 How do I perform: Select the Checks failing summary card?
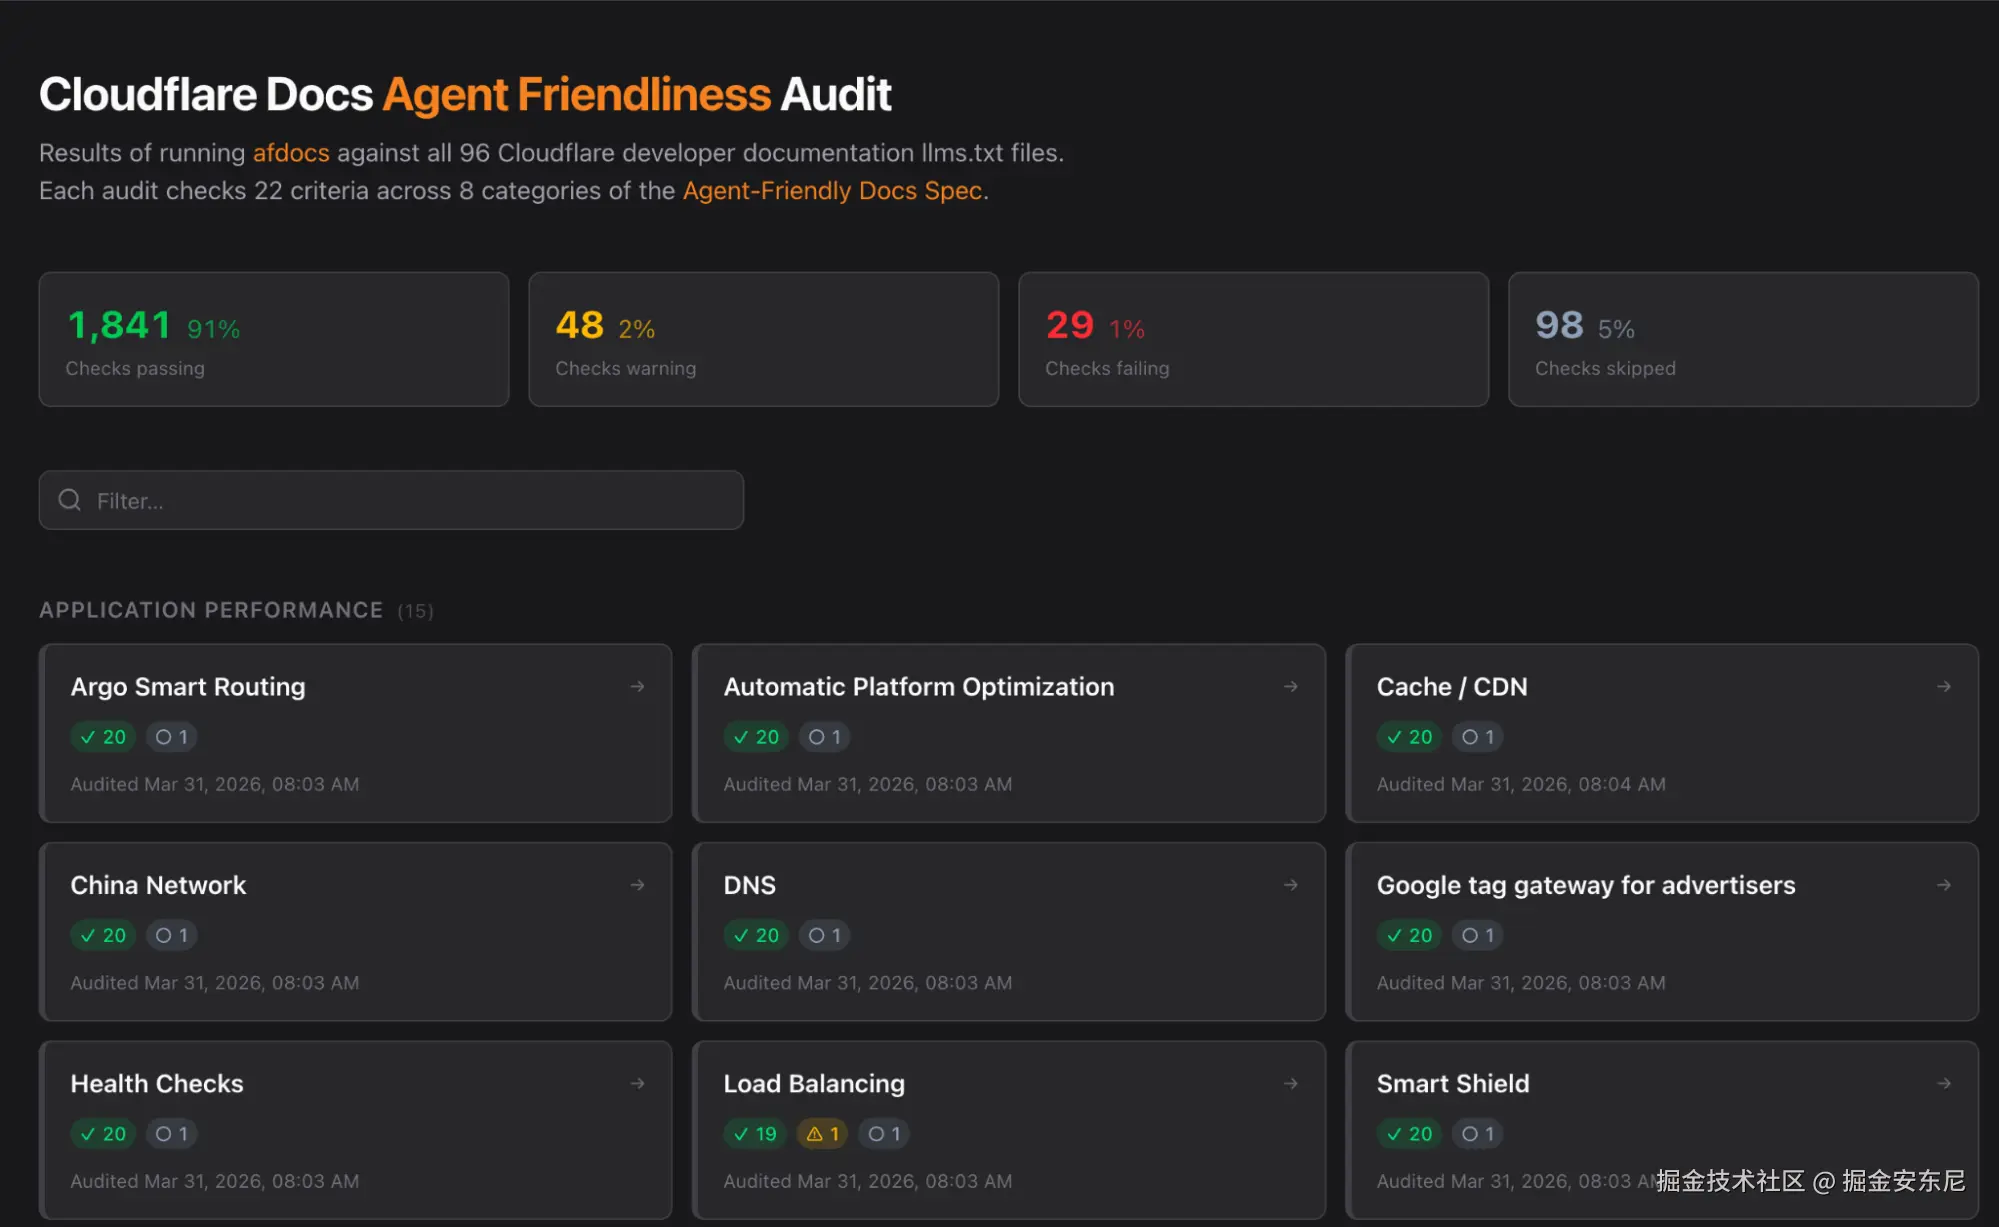(1252, 339)
